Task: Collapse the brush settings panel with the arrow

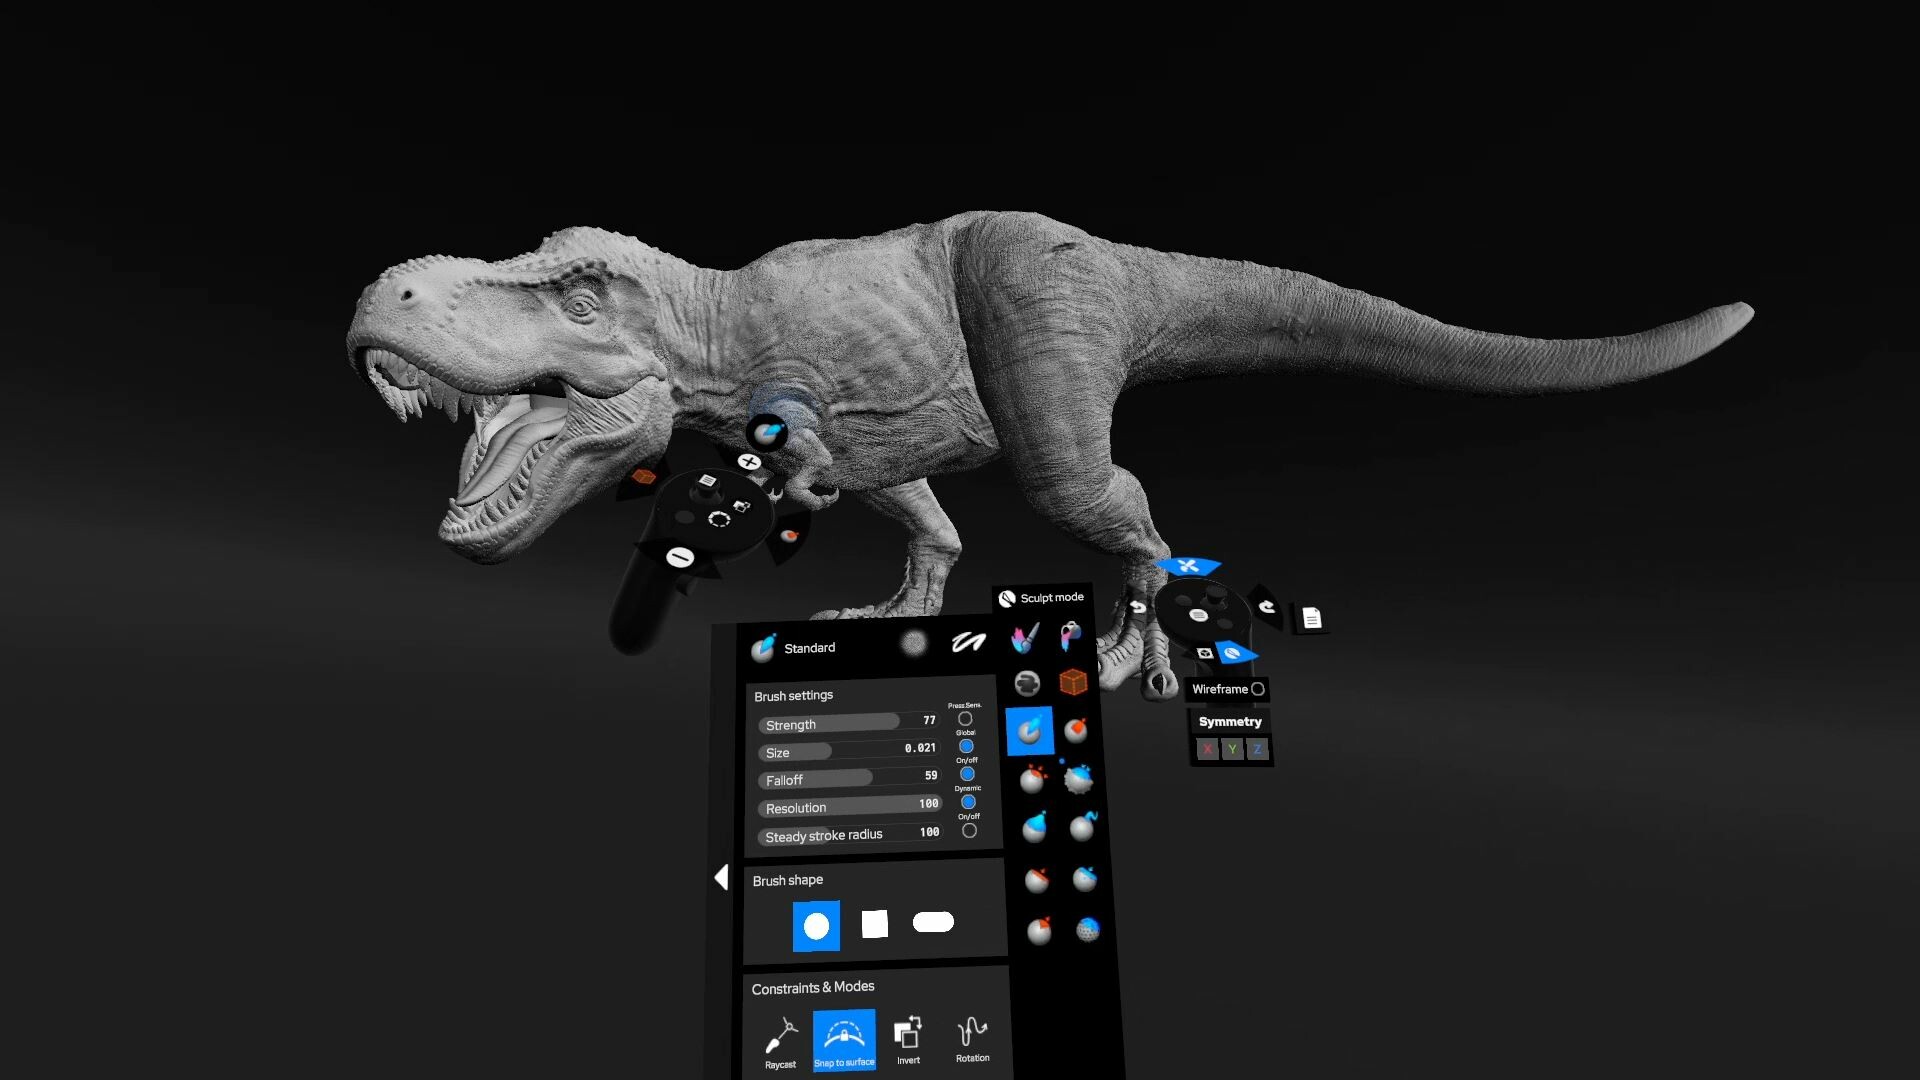Action: (722, 878)
